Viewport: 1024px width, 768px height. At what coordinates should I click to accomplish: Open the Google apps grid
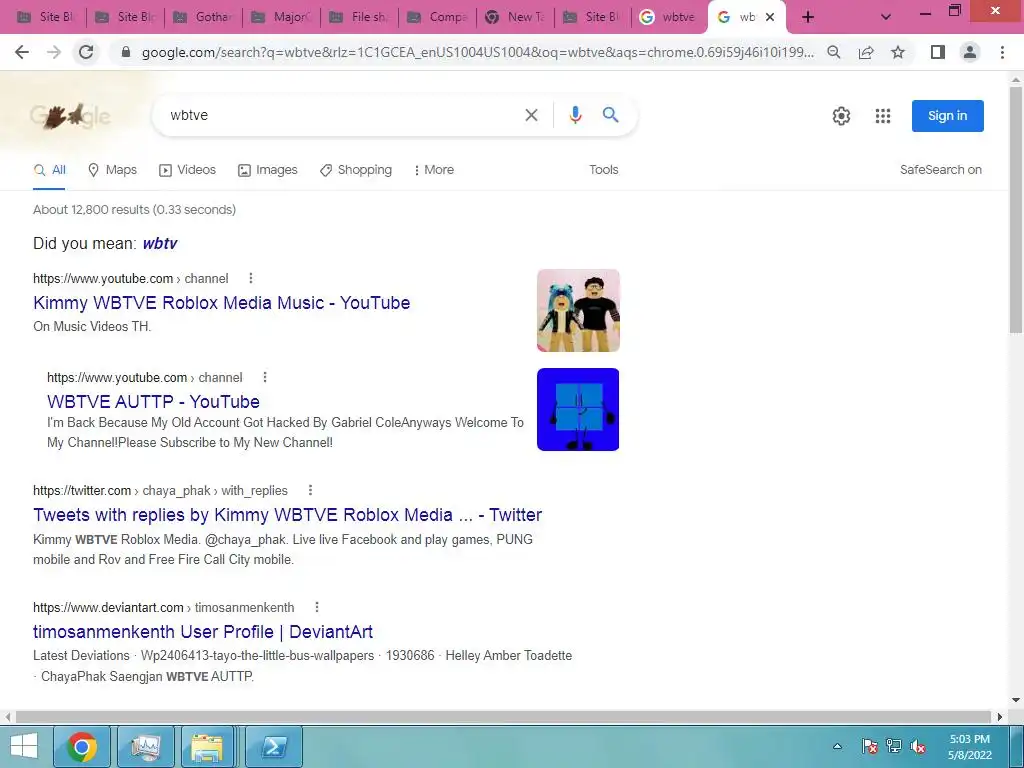coord(883,116)
